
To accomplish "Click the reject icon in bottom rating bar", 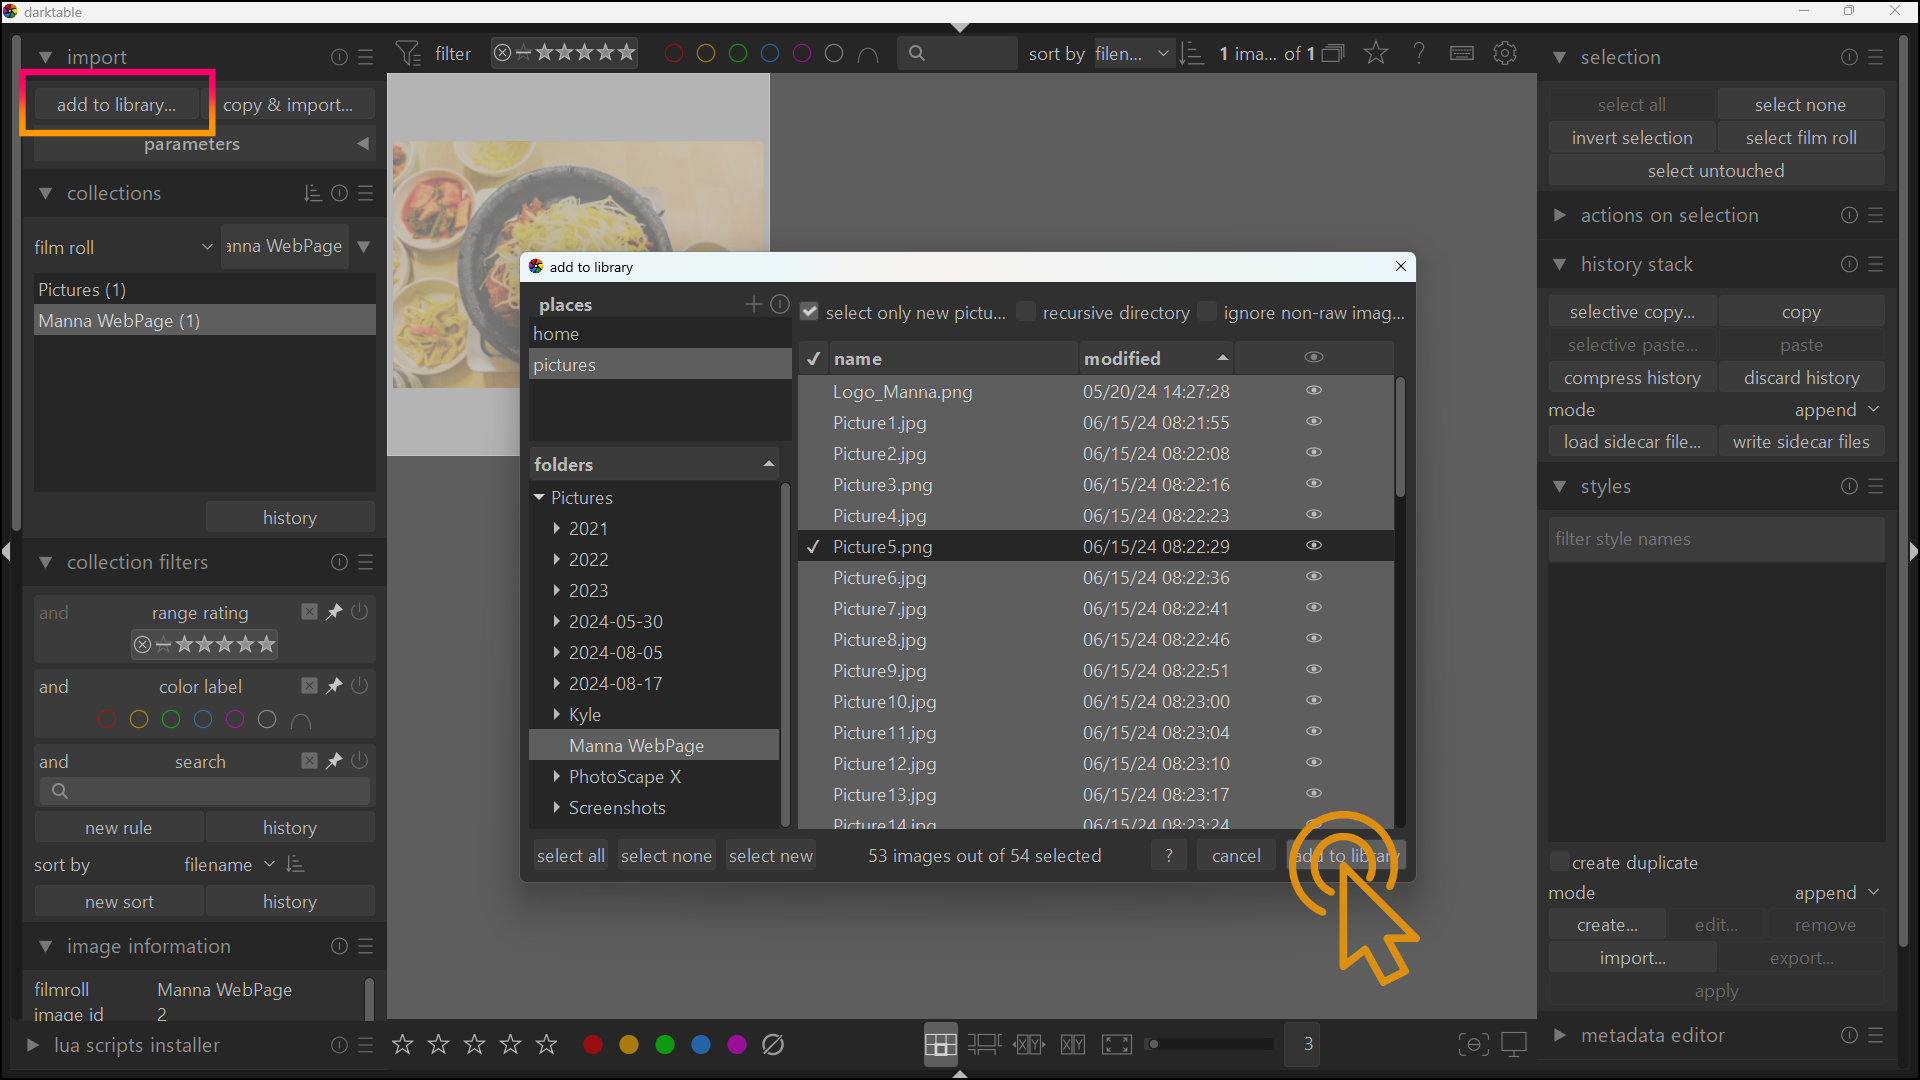I will tap(773, 1045).
